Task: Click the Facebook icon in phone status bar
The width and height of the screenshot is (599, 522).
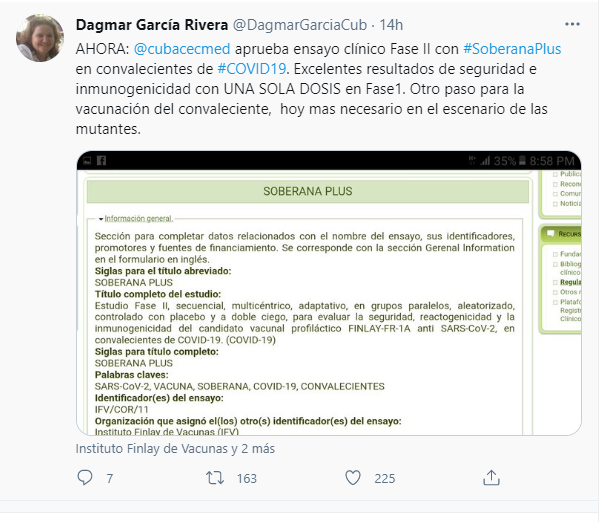Action: click(x=101, y=160)
